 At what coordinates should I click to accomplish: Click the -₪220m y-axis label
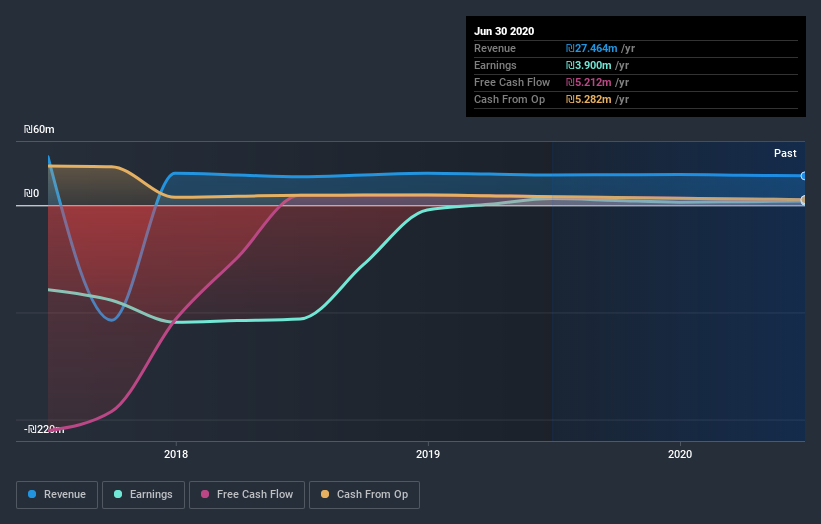[x=44, y=430]
